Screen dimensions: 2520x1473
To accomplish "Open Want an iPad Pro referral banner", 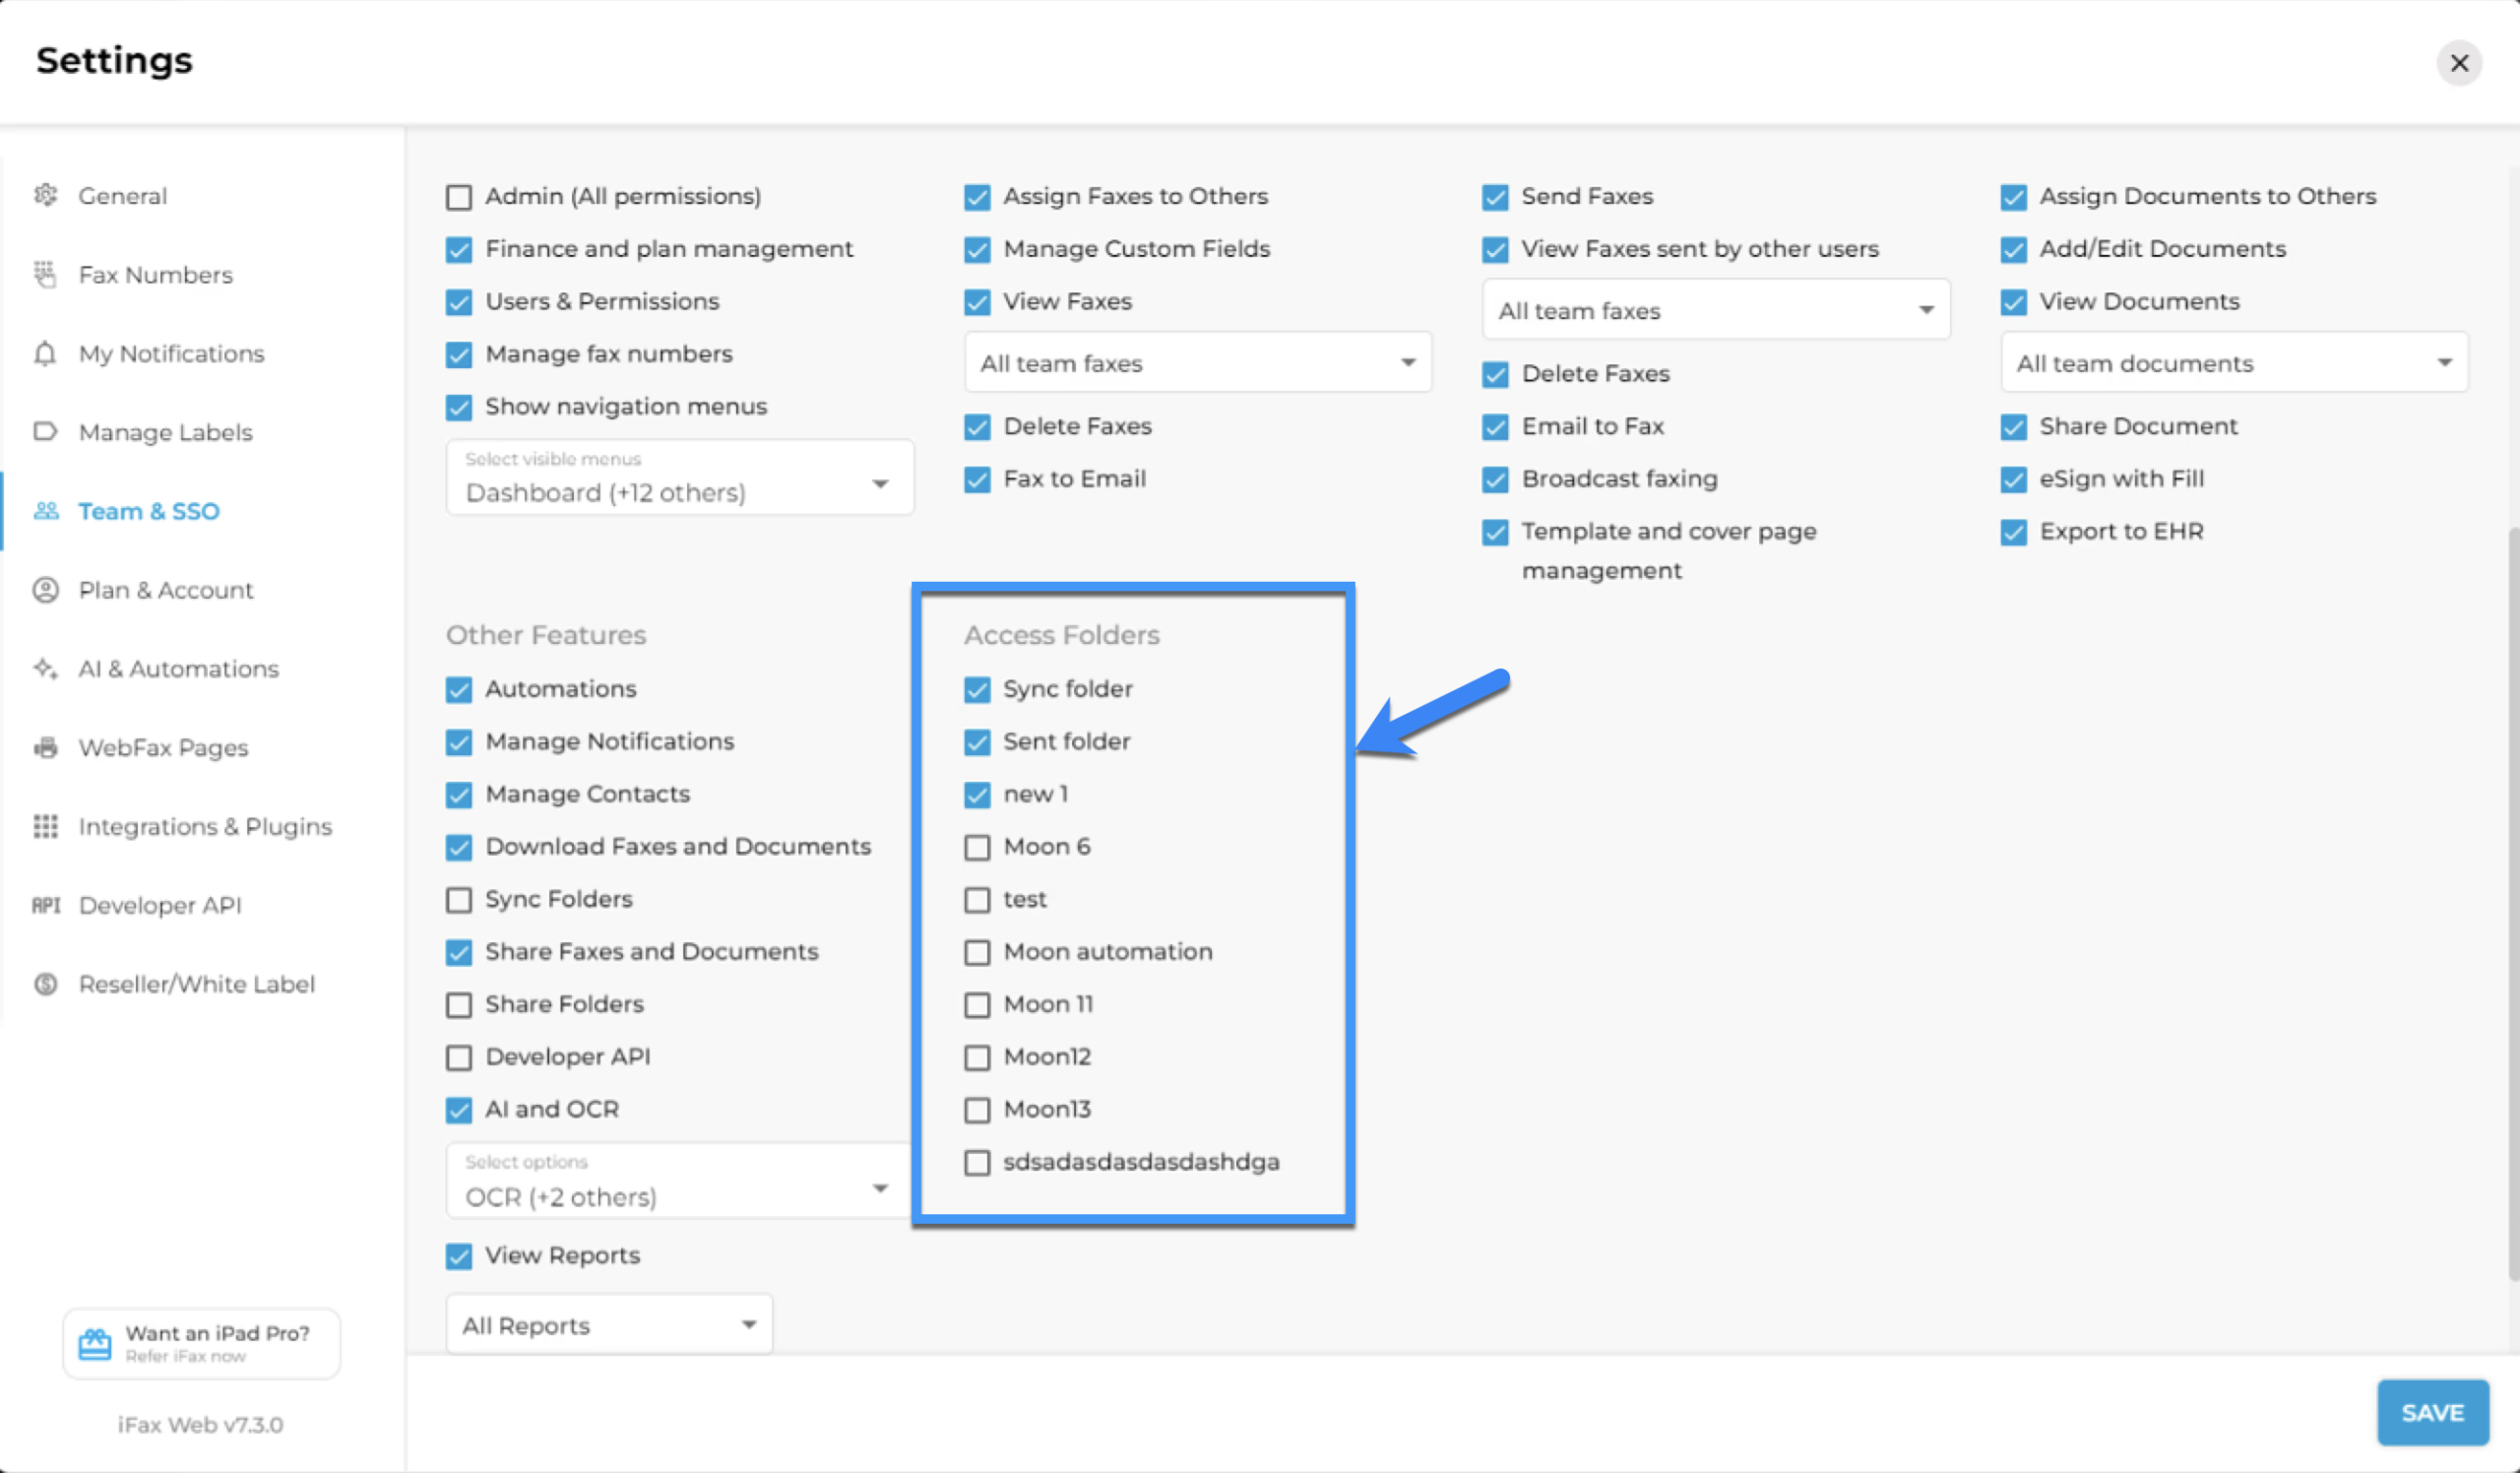I will coord(201,1343).
